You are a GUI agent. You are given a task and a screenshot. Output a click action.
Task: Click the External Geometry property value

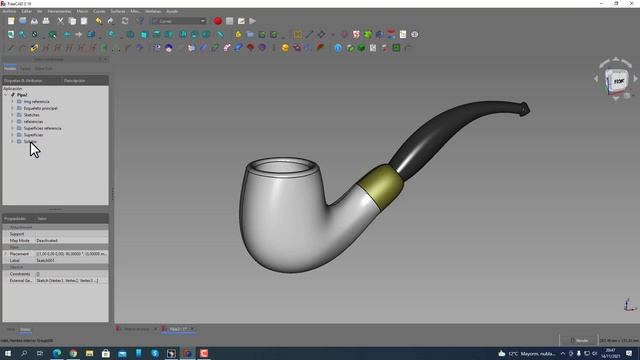point(71,280)
